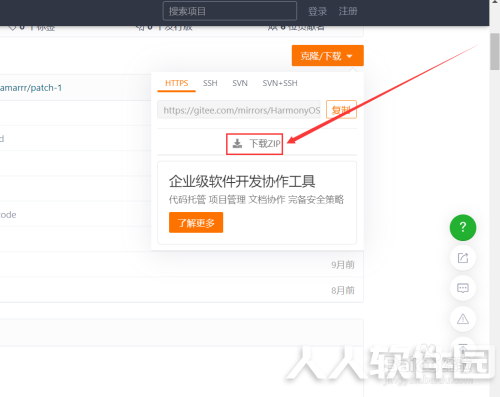
Task: Expand the 克隆/下载 dropdown button
Action: click(328, 56)
